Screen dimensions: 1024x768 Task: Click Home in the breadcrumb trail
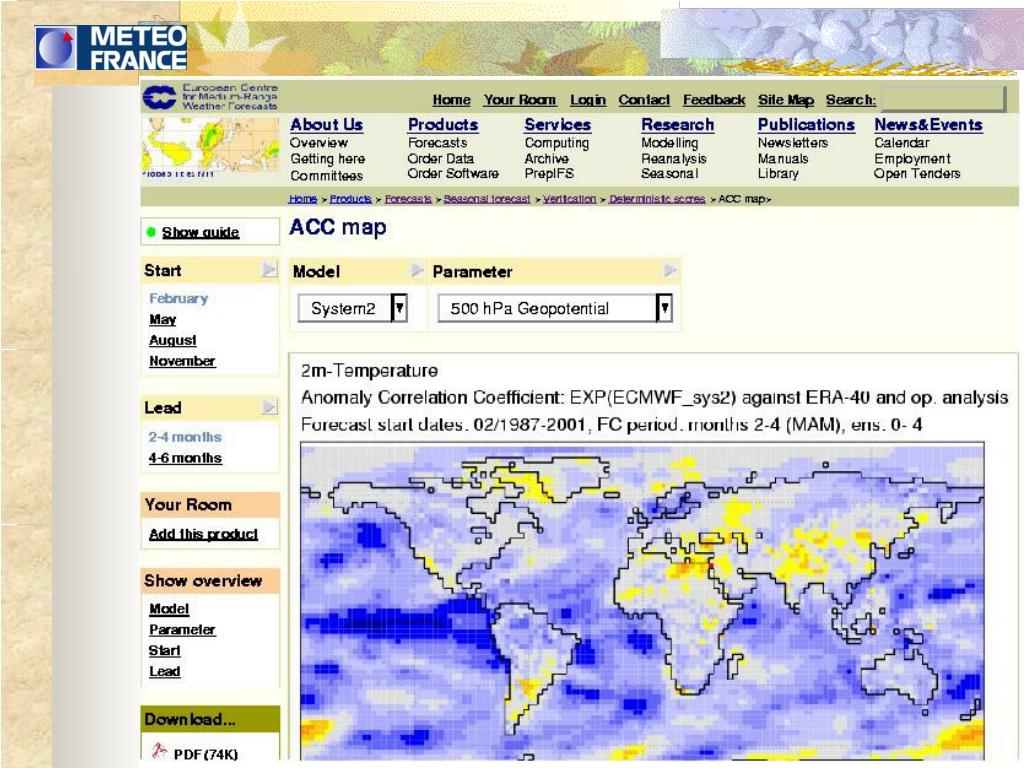303,199
